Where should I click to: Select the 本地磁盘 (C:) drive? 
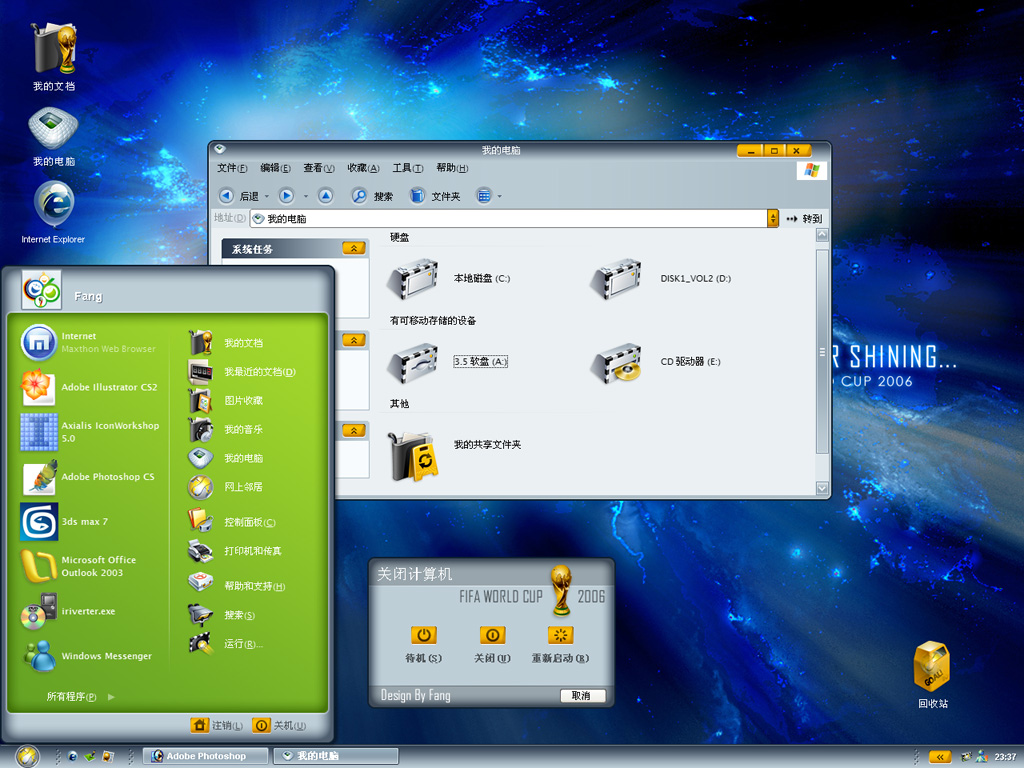click(x=447, y=278)
